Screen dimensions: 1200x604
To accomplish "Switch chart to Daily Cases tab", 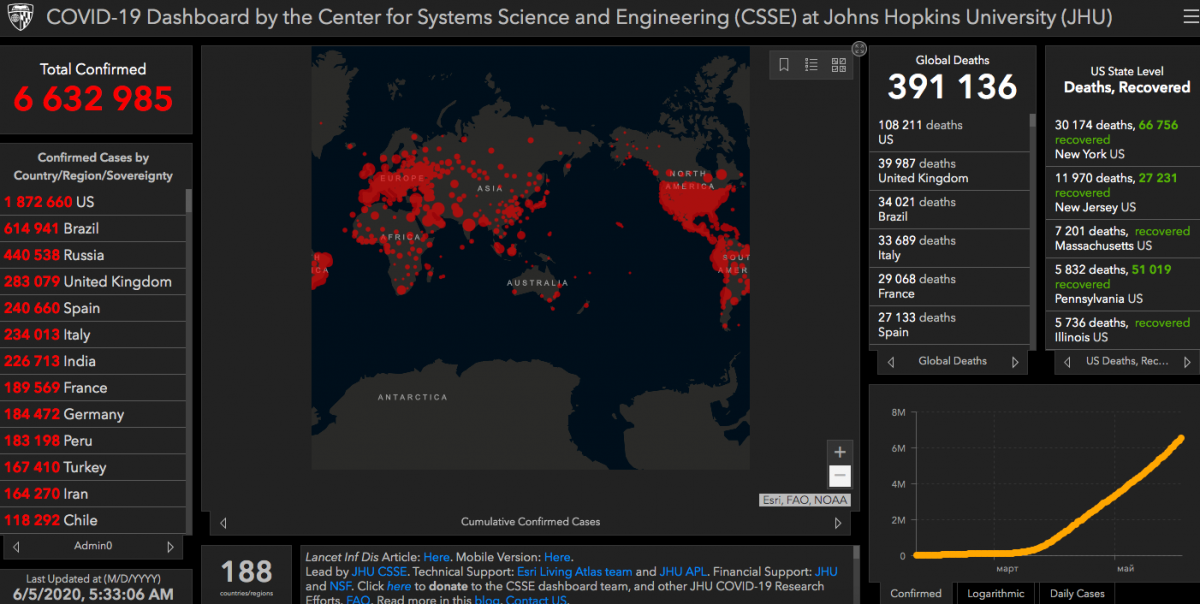I will [x=1077, y=593].
